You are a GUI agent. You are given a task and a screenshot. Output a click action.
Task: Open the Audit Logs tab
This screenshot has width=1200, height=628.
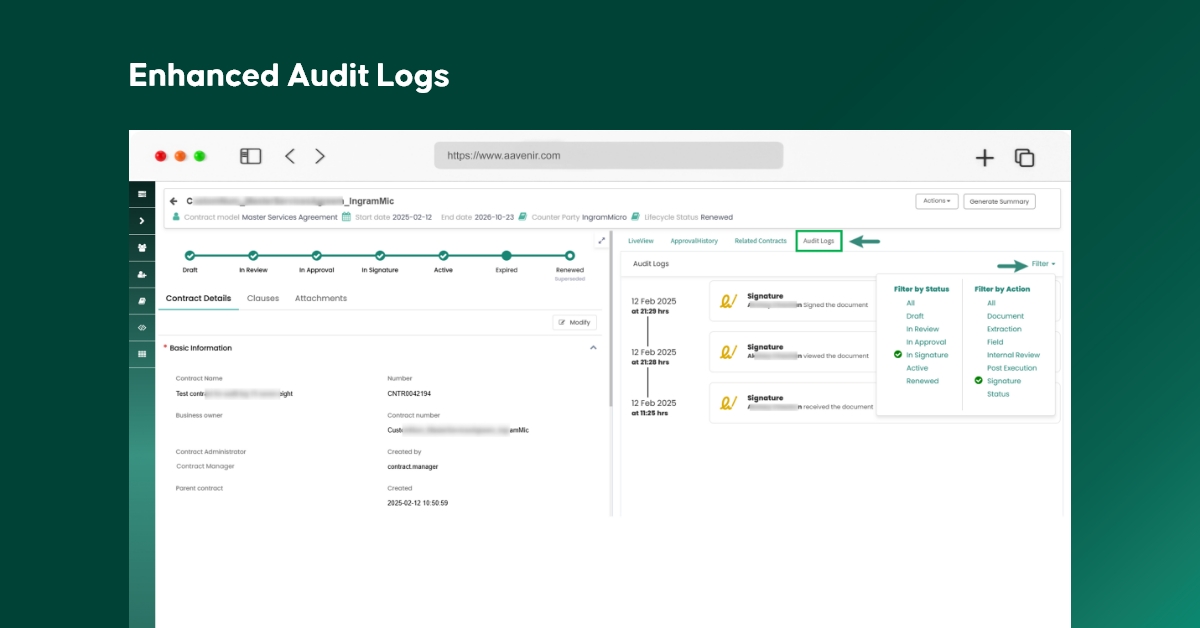819,241
